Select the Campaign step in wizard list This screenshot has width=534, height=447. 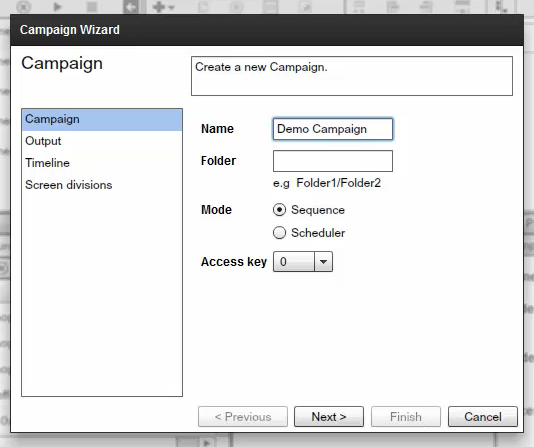coord(102,119)
